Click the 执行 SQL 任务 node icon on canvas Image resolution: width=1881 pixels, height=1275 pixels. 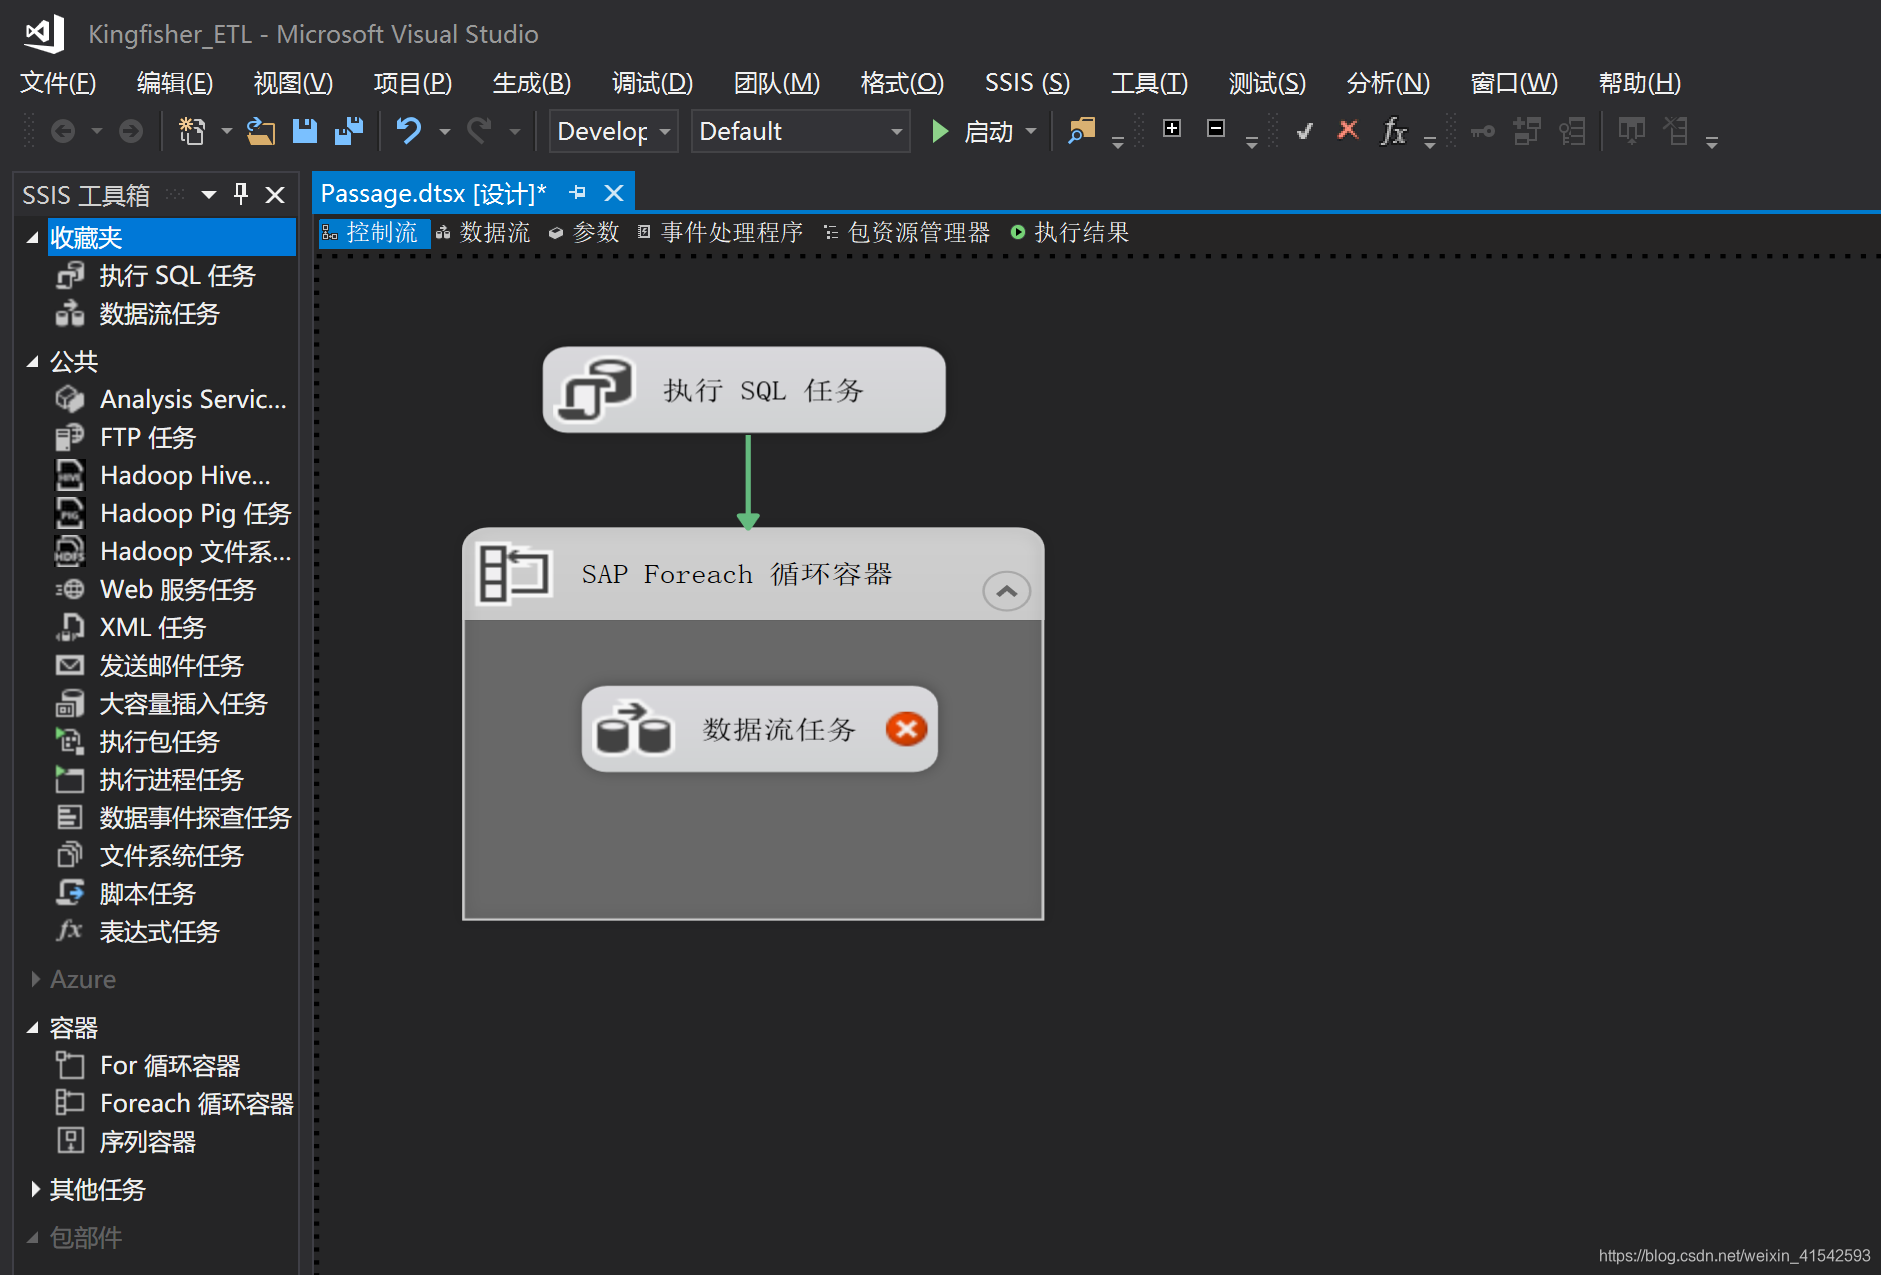pos(597,390)
